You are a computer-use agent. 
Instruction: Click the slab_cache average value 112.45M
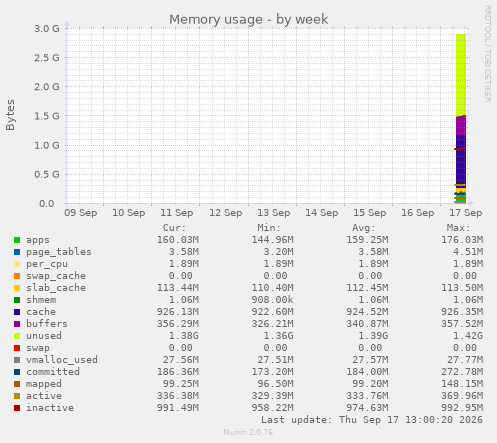pyautogui.click(x=367, y=288)
